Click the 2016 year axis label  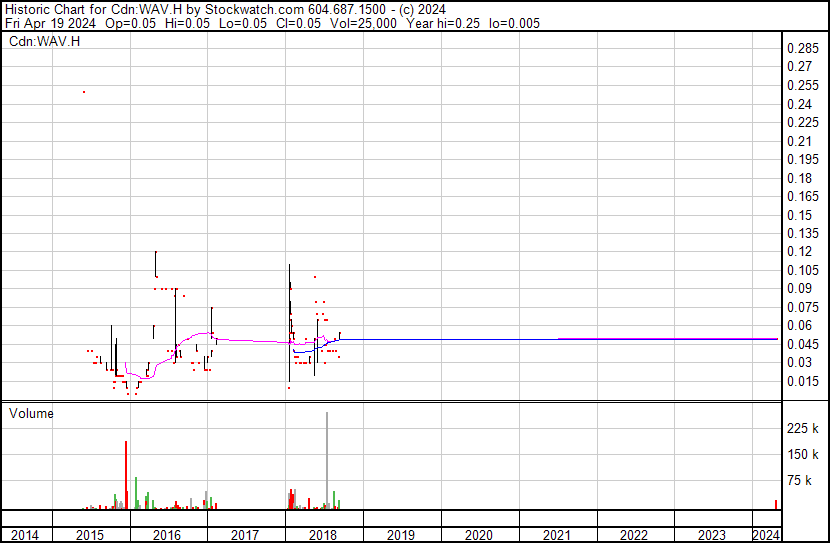click(167, 535)
